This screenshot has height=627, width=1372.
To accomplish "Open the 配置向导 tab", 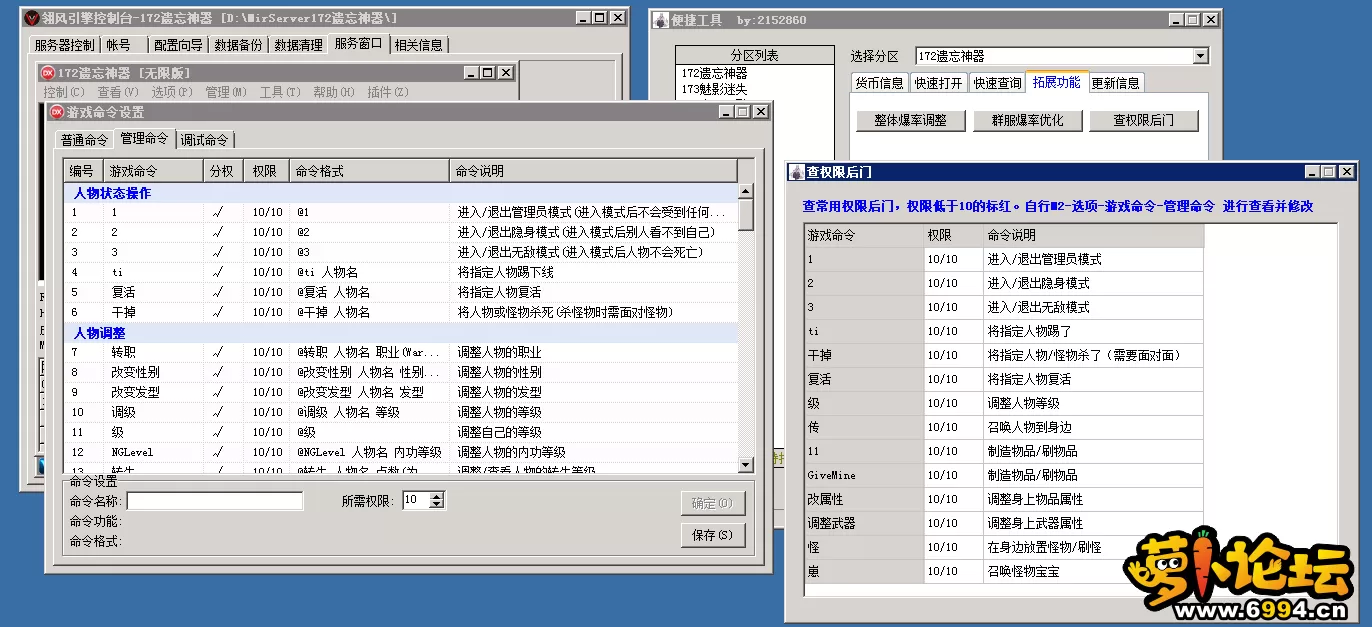I will coord(179,45).
